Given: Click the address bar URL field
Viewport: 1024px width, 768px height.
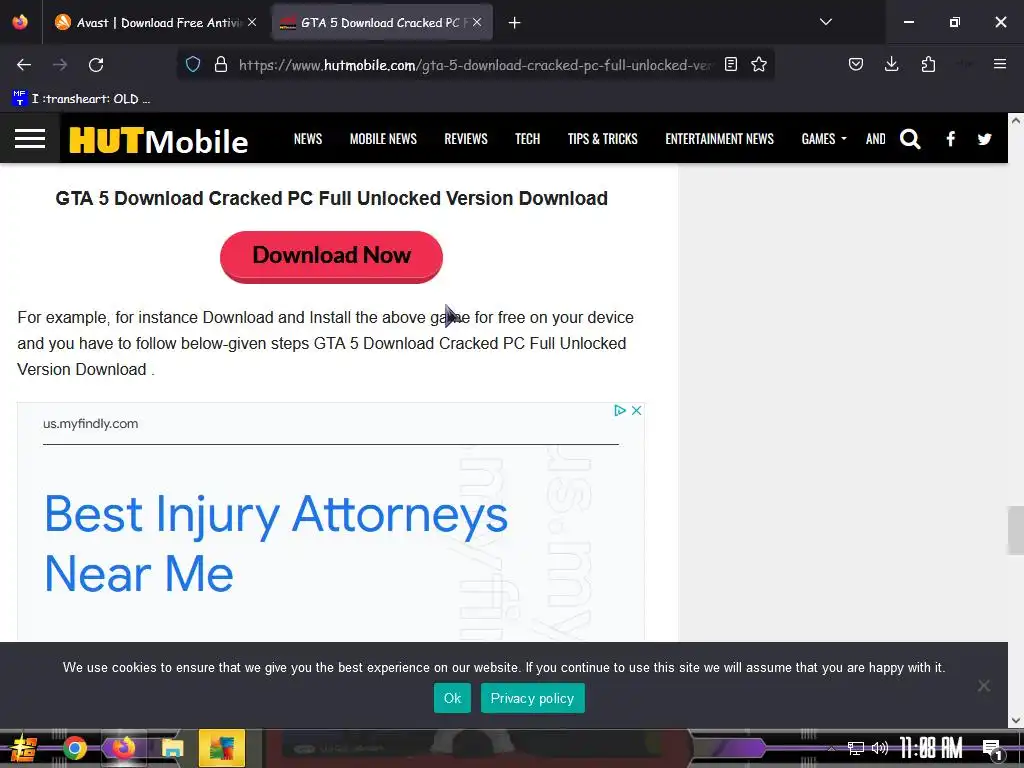Looking at the screenshot, I should (x=475, y=65).
